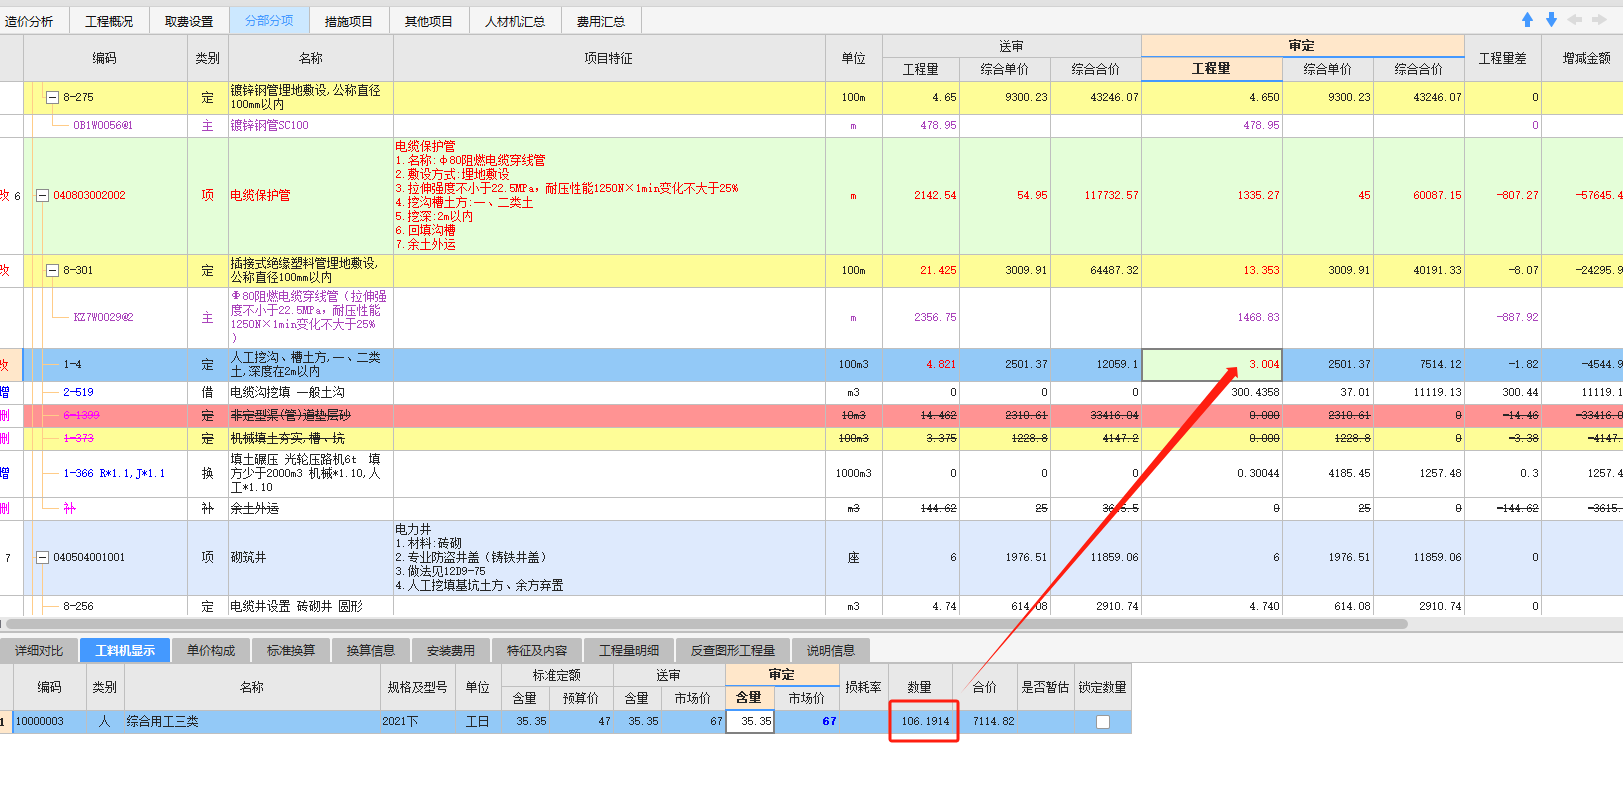Open the 取费设置 tab
The width and height of the screenshot is (1623, 803).
click(x=189, y=21)
